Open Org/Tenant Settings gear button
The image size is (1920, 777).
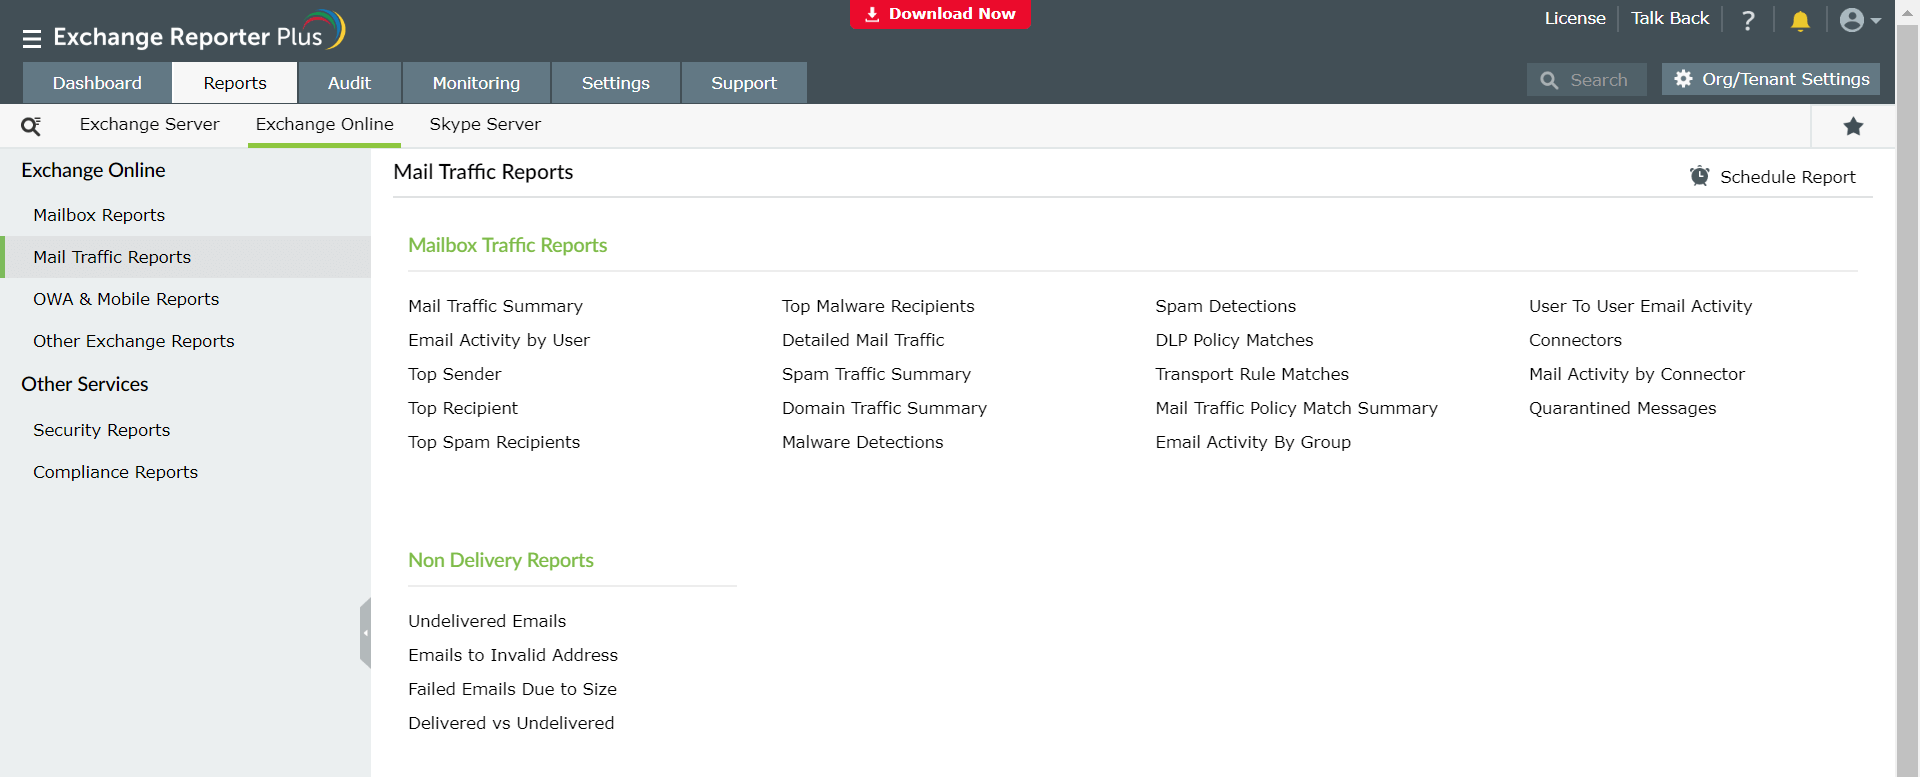coord(1770,79)
